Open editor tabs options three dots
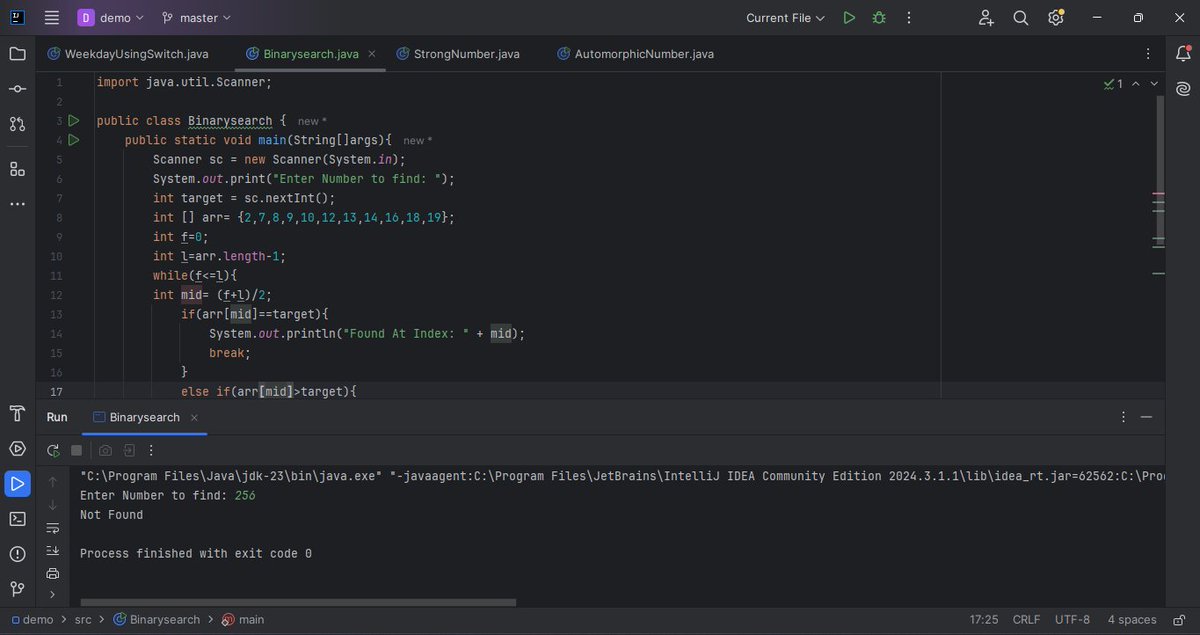 click(1146, 54)
